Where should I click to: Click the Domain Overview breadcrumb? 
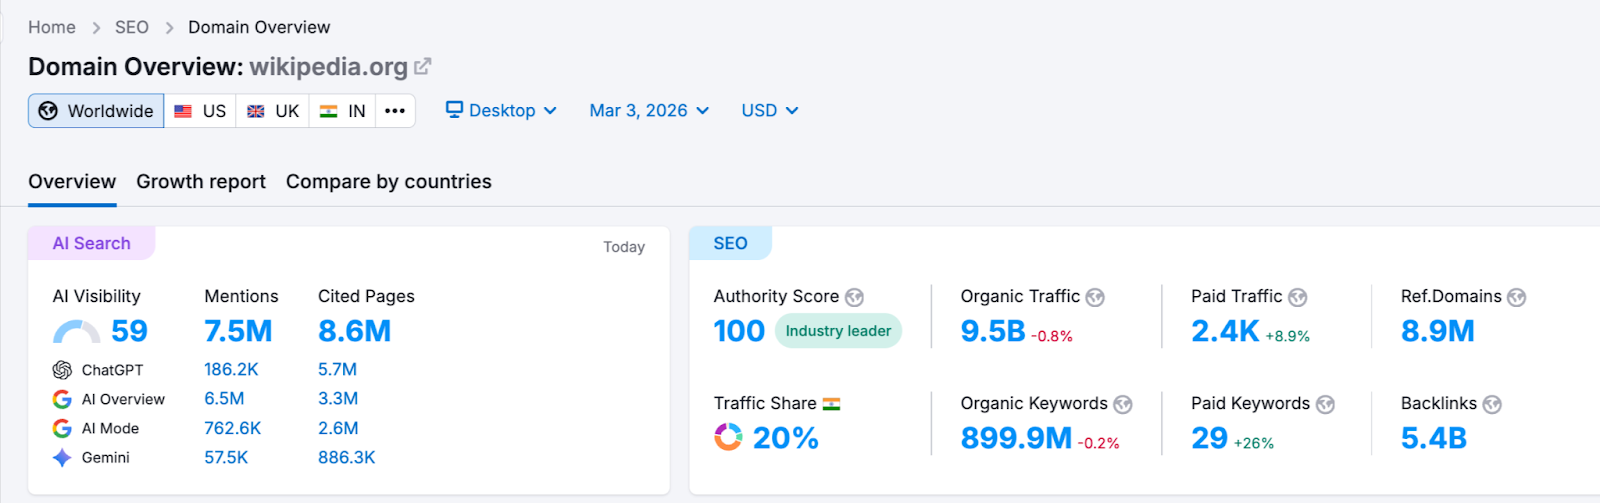pyautogui.click(x=259, y=27)
